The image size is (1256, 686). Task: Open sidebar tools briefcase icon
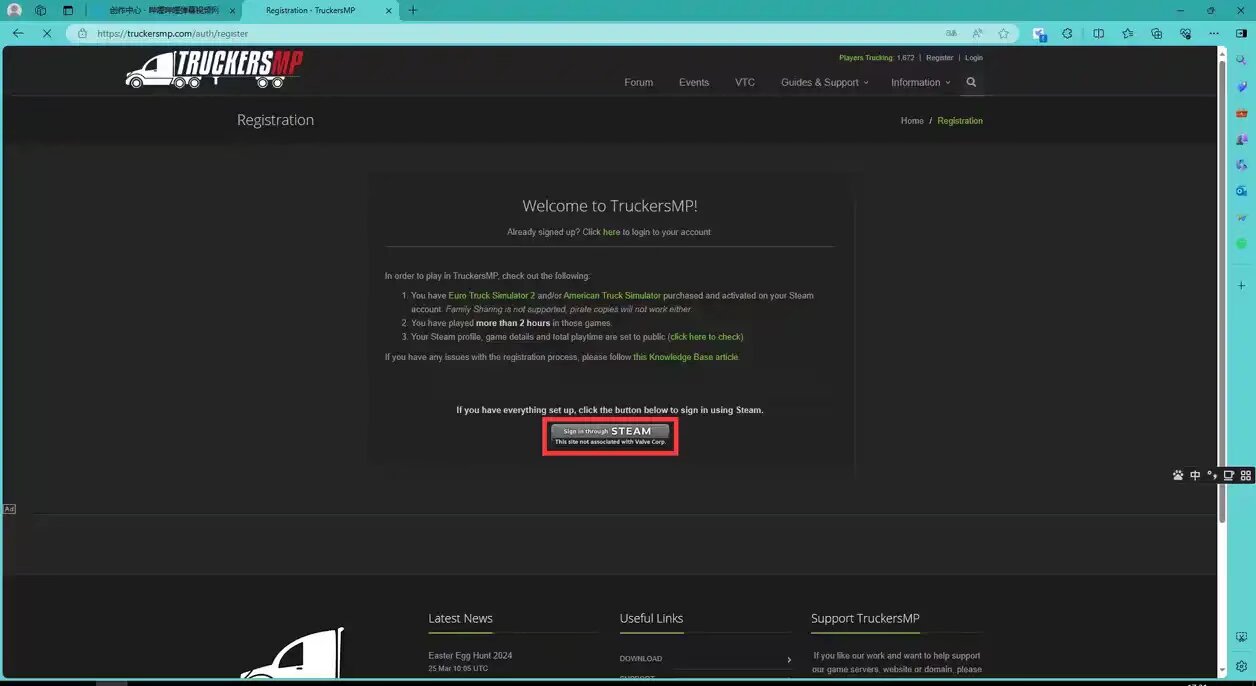[1242, 113]
